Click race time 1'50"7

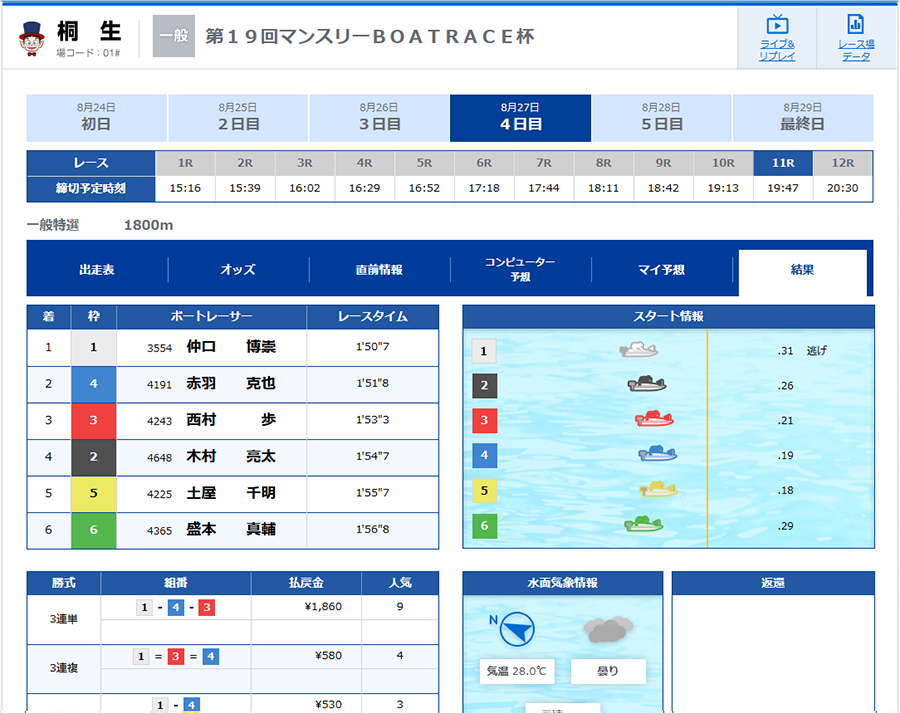click(373, 347)
